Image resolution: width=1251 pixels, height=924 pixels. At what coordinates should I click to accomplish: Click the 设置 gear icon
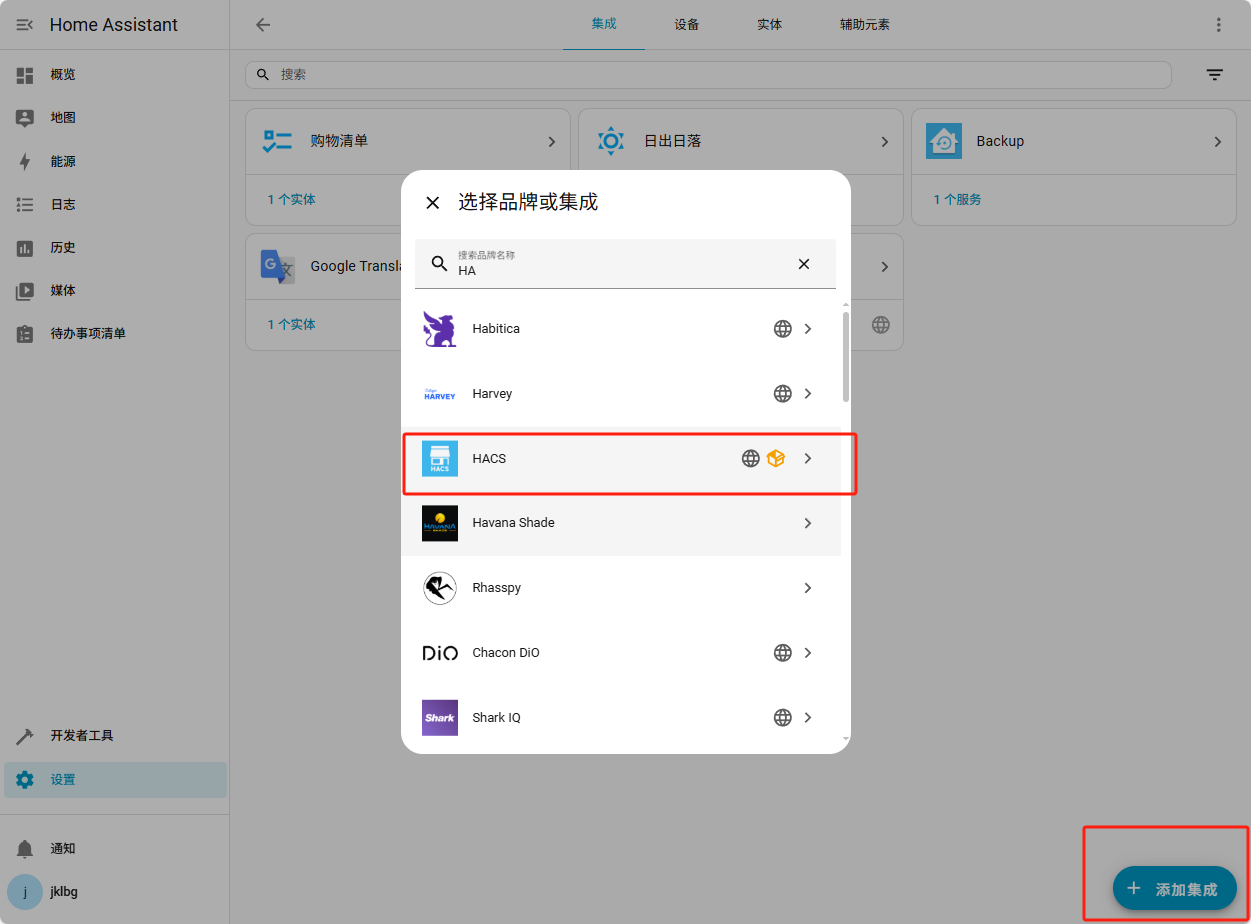click(x=25, y=780)
